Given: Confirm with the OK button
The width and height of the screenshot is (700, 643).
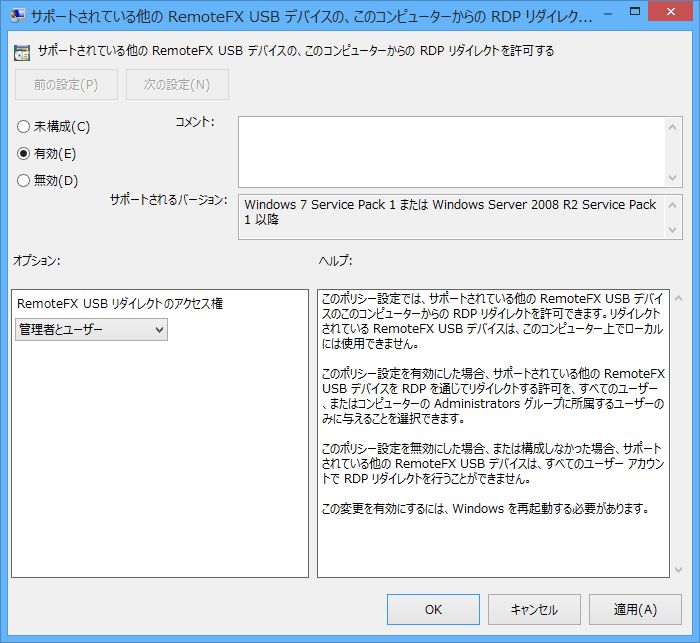Looking at the screenshot, I should (x=433, y=610).
